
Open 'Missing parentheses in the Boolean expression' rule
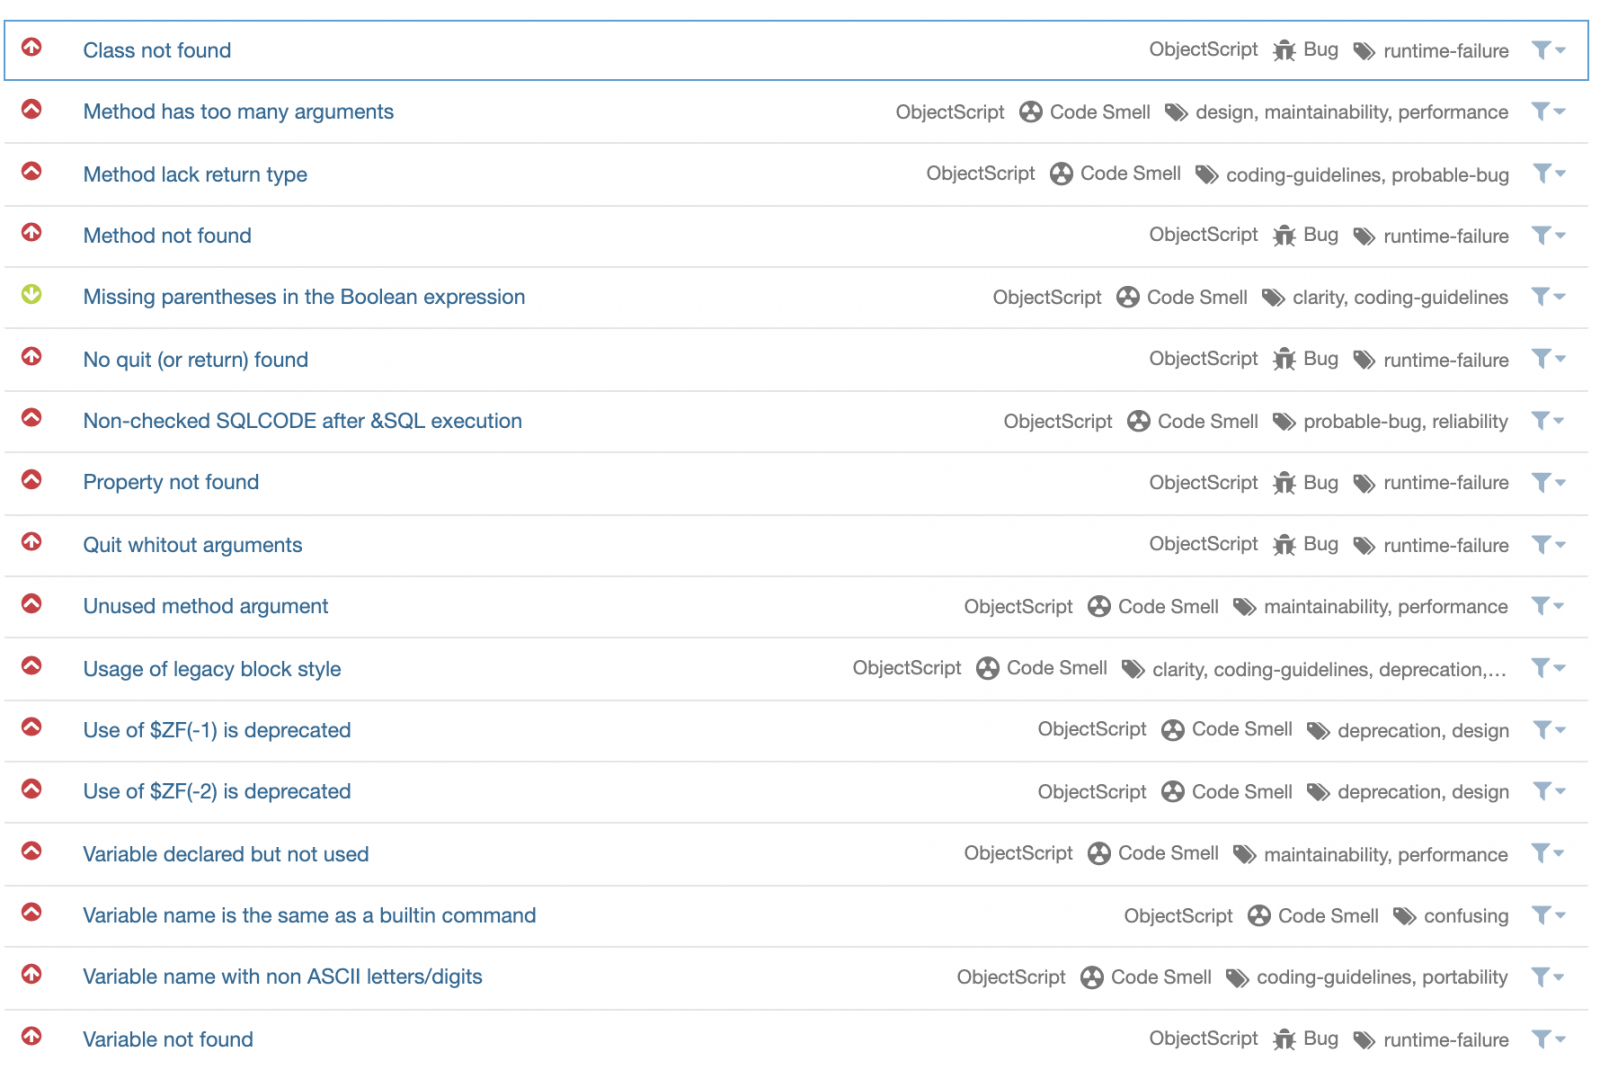pyautogui.click(x=304, y=297)
